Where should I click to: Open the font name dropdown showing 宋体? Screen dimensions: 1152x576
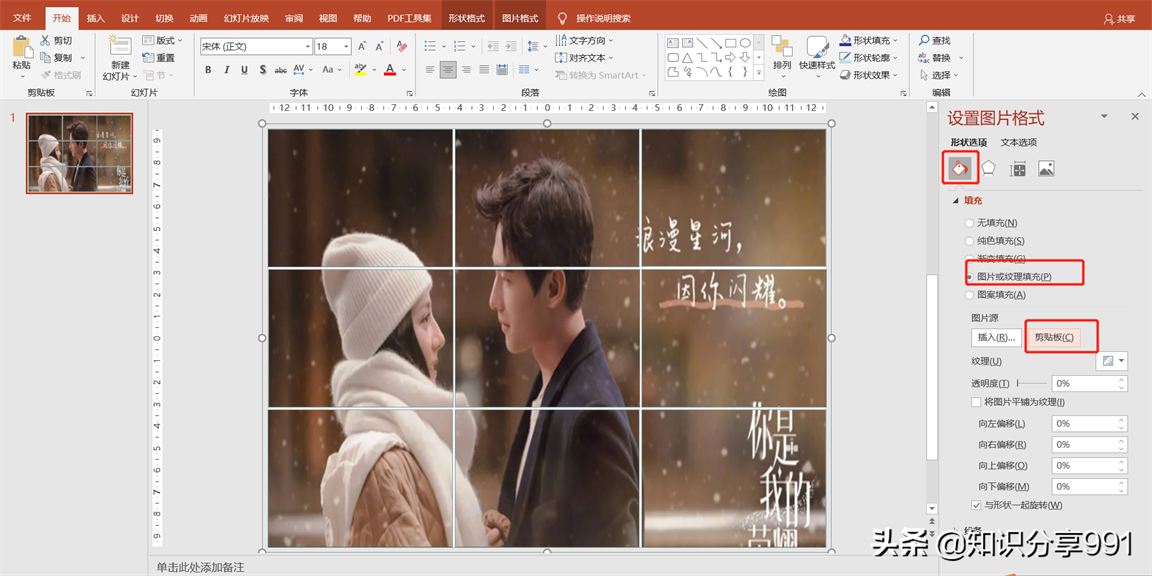307,47
